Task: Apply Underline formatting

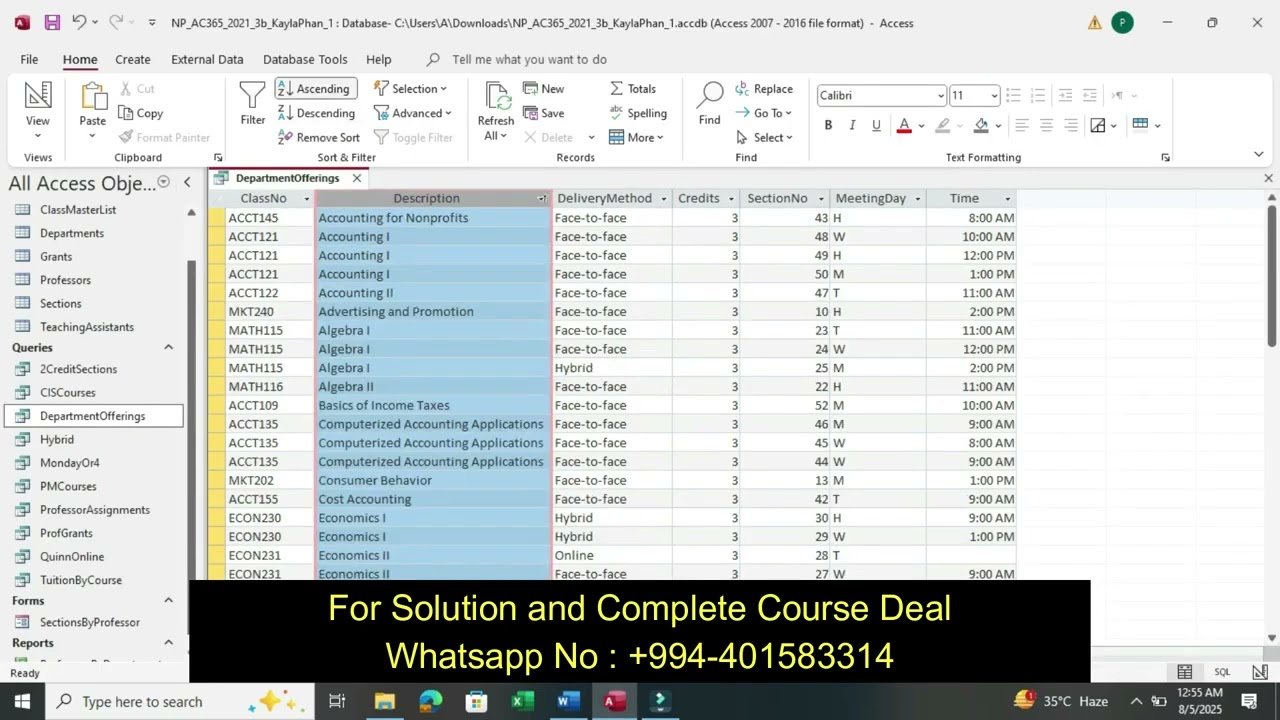Action: [876, 125]
